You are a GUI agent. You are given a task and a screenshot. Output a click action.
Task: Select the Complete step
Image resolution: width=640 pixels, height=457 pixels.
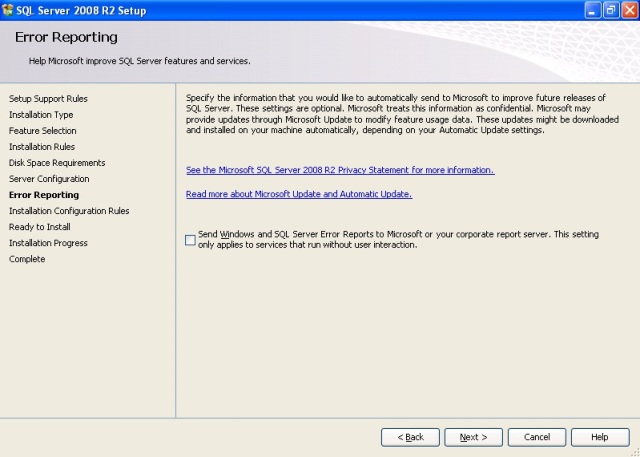pos(27,259)
